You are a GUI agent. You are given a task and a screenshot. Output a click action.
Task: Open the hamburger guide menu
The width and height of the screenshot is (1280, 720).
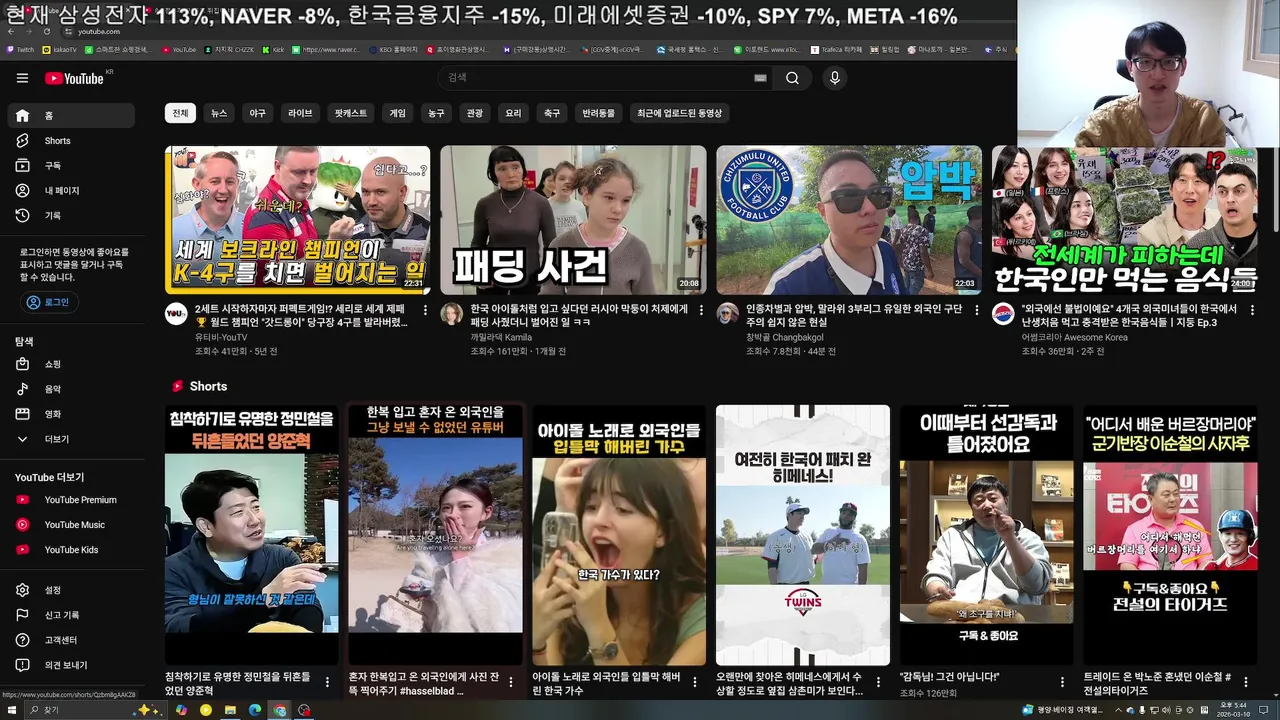tap(22, 78)
